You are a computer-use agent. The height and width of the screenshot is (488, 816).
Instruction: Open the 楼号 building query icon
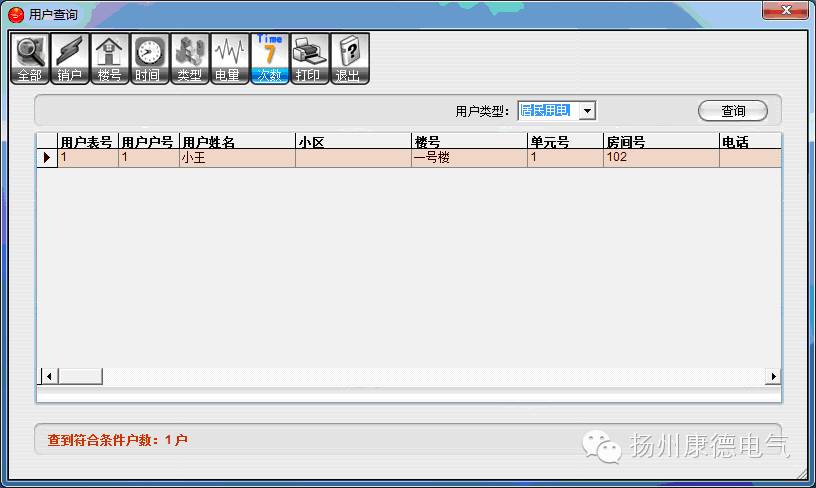click(x=110, y=58)
